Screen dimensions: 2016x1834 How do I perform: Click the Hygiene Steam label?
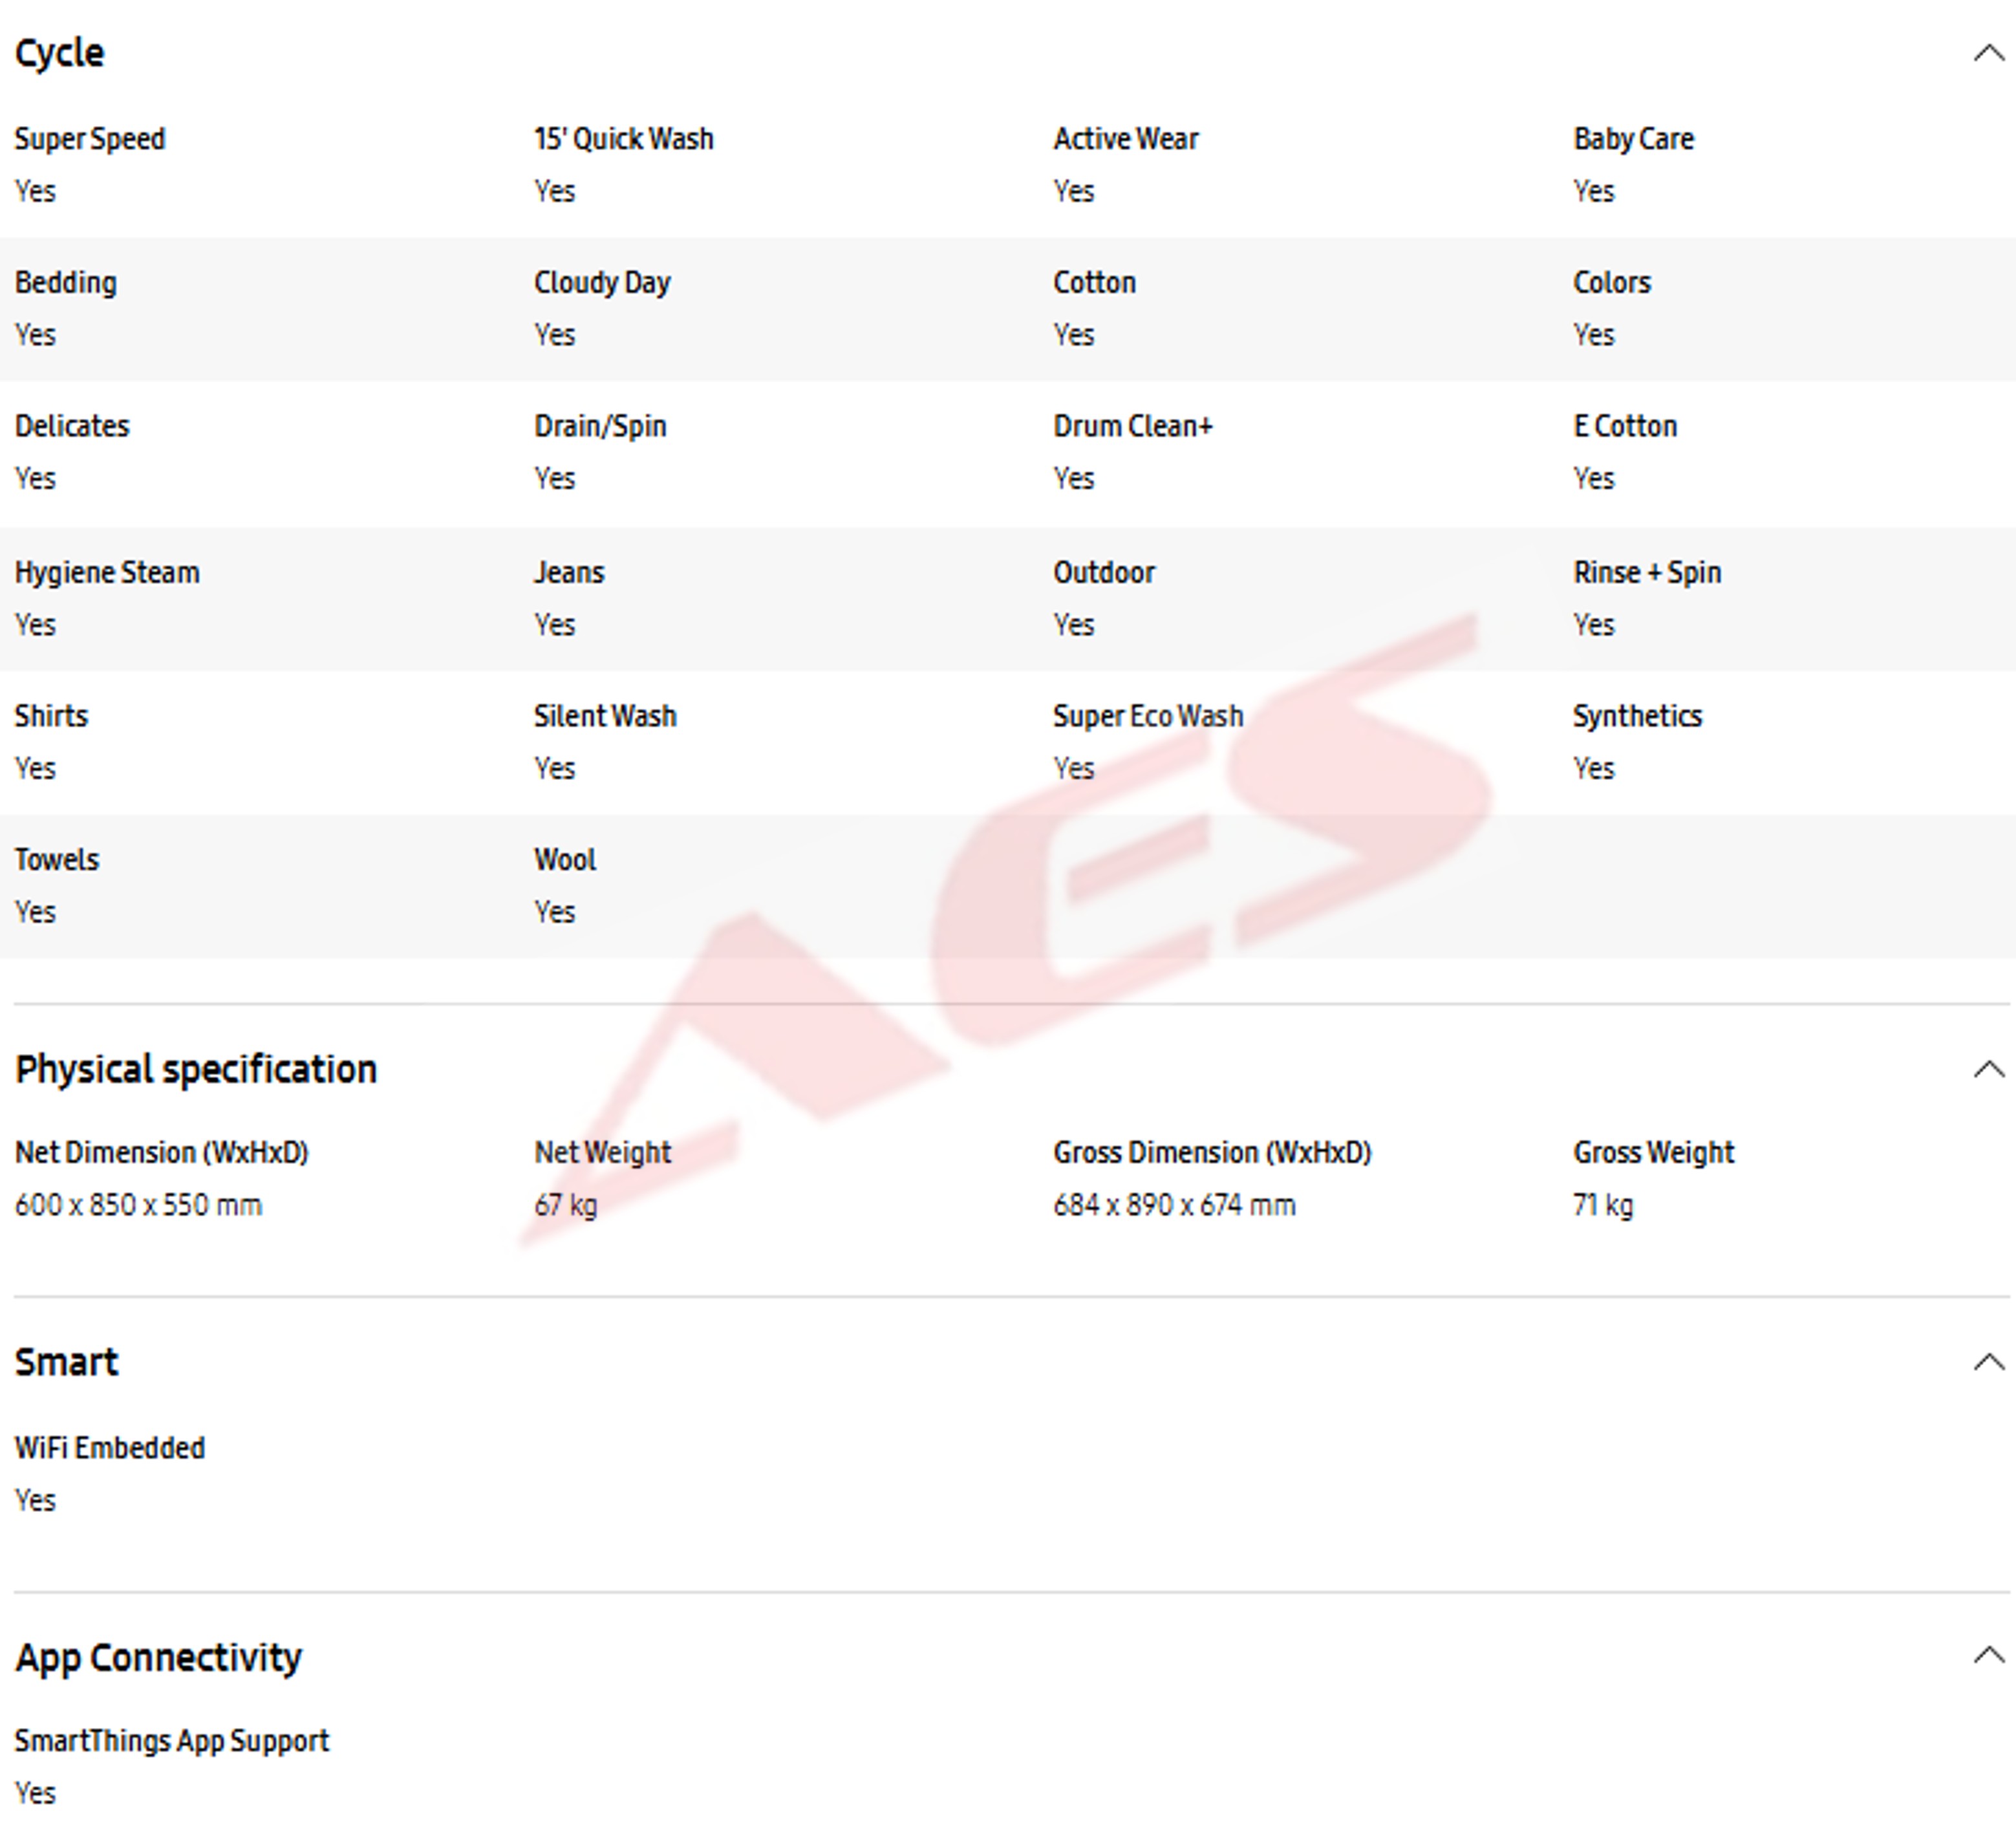click(x=107, y=572)
